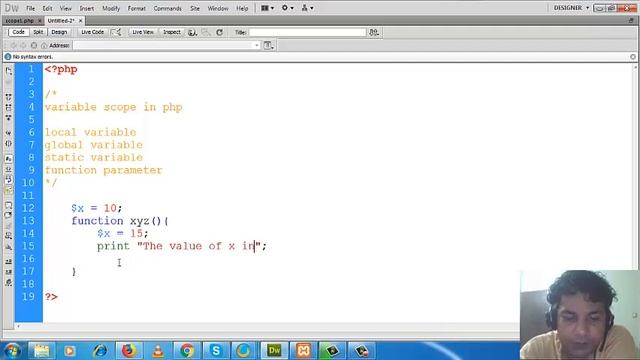Toggle line numbers in coding toolbar
640x360 pixels.
tap(9, 159)
